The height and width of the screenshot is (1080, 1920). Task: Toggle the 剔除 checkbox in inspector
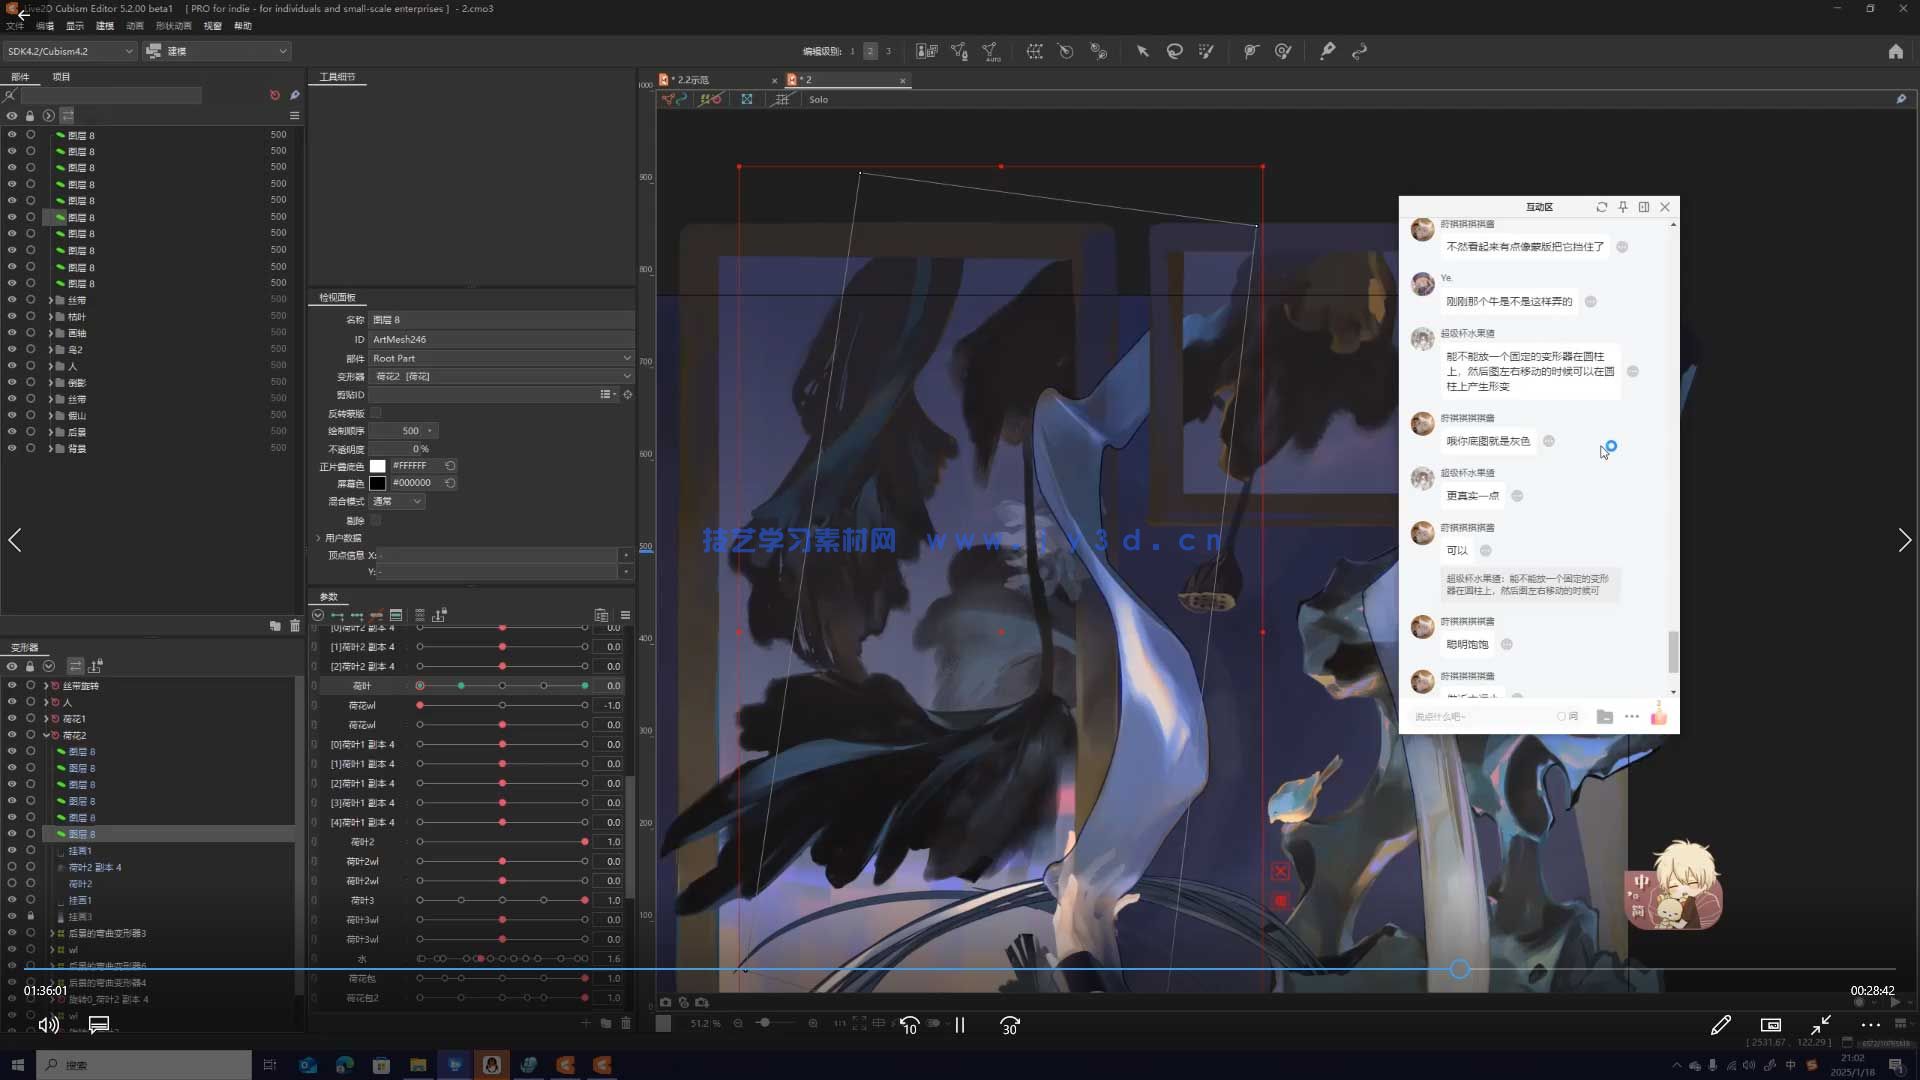pos(376,520)
